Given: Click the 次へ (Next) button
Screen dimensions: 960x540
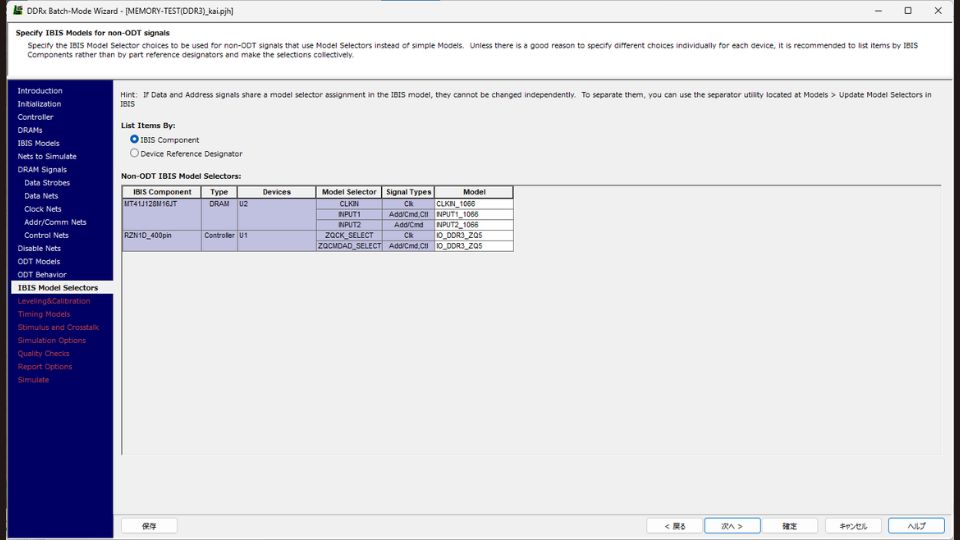Looking at the screenshot, I should pyautogui.click(x=732, y=526).
